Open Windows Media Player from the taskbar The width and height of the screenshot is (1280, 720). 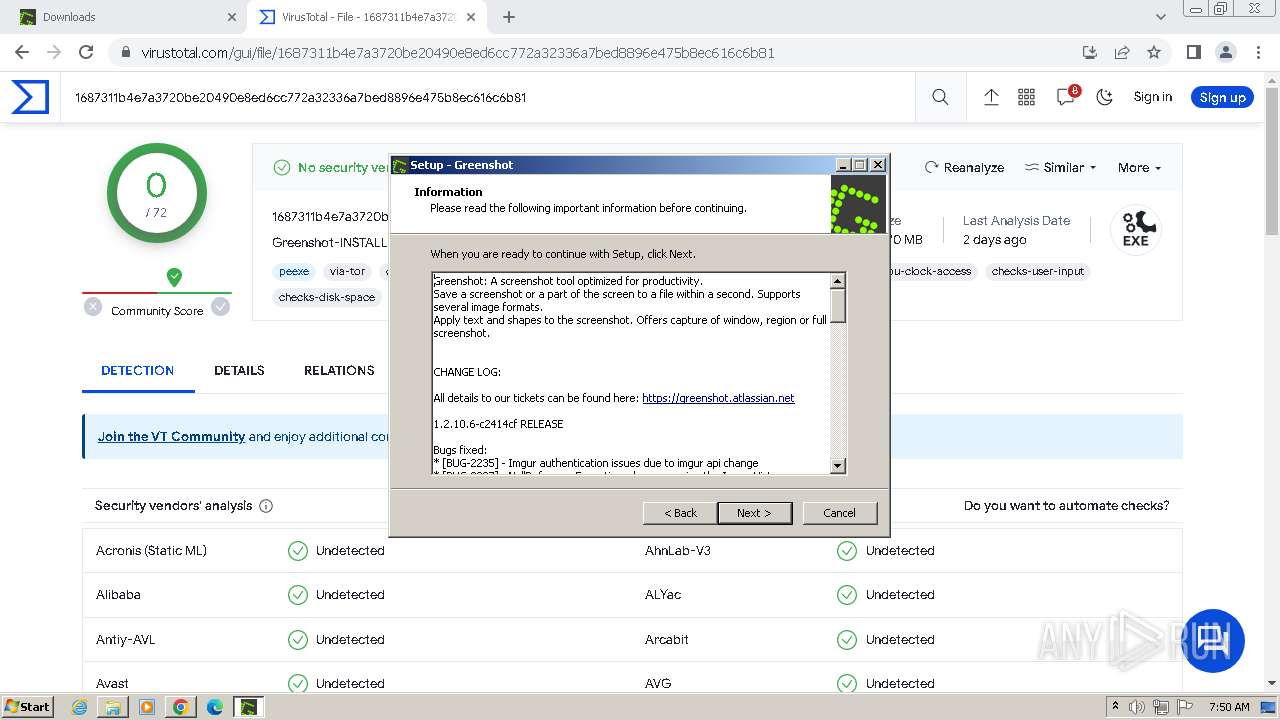pos(147,707)
